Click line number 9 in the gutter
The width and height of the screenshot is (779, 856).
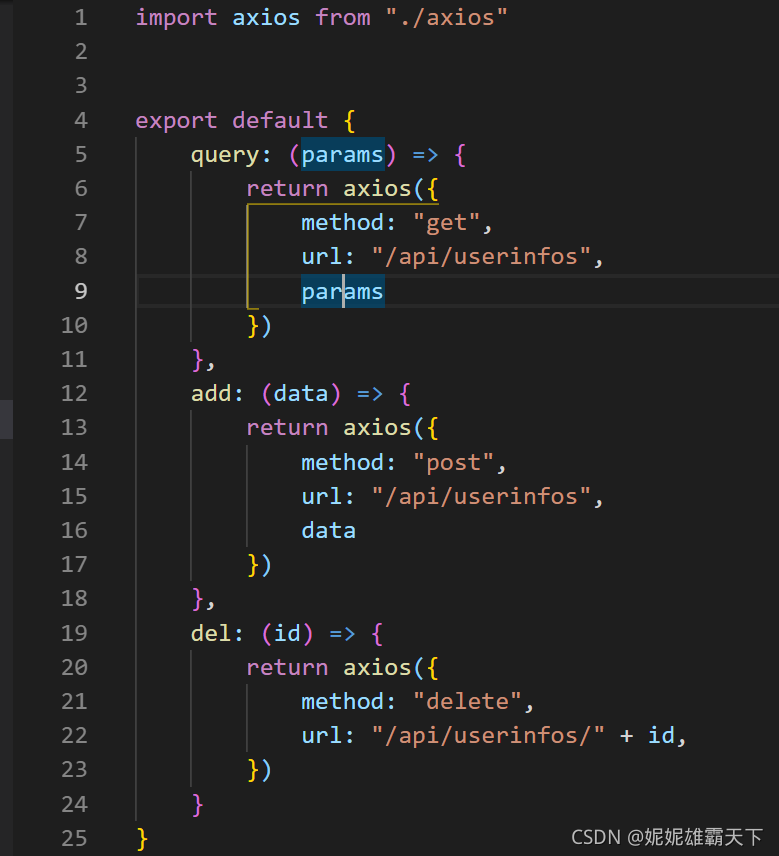pyautogui.click(x=81, y=292)
